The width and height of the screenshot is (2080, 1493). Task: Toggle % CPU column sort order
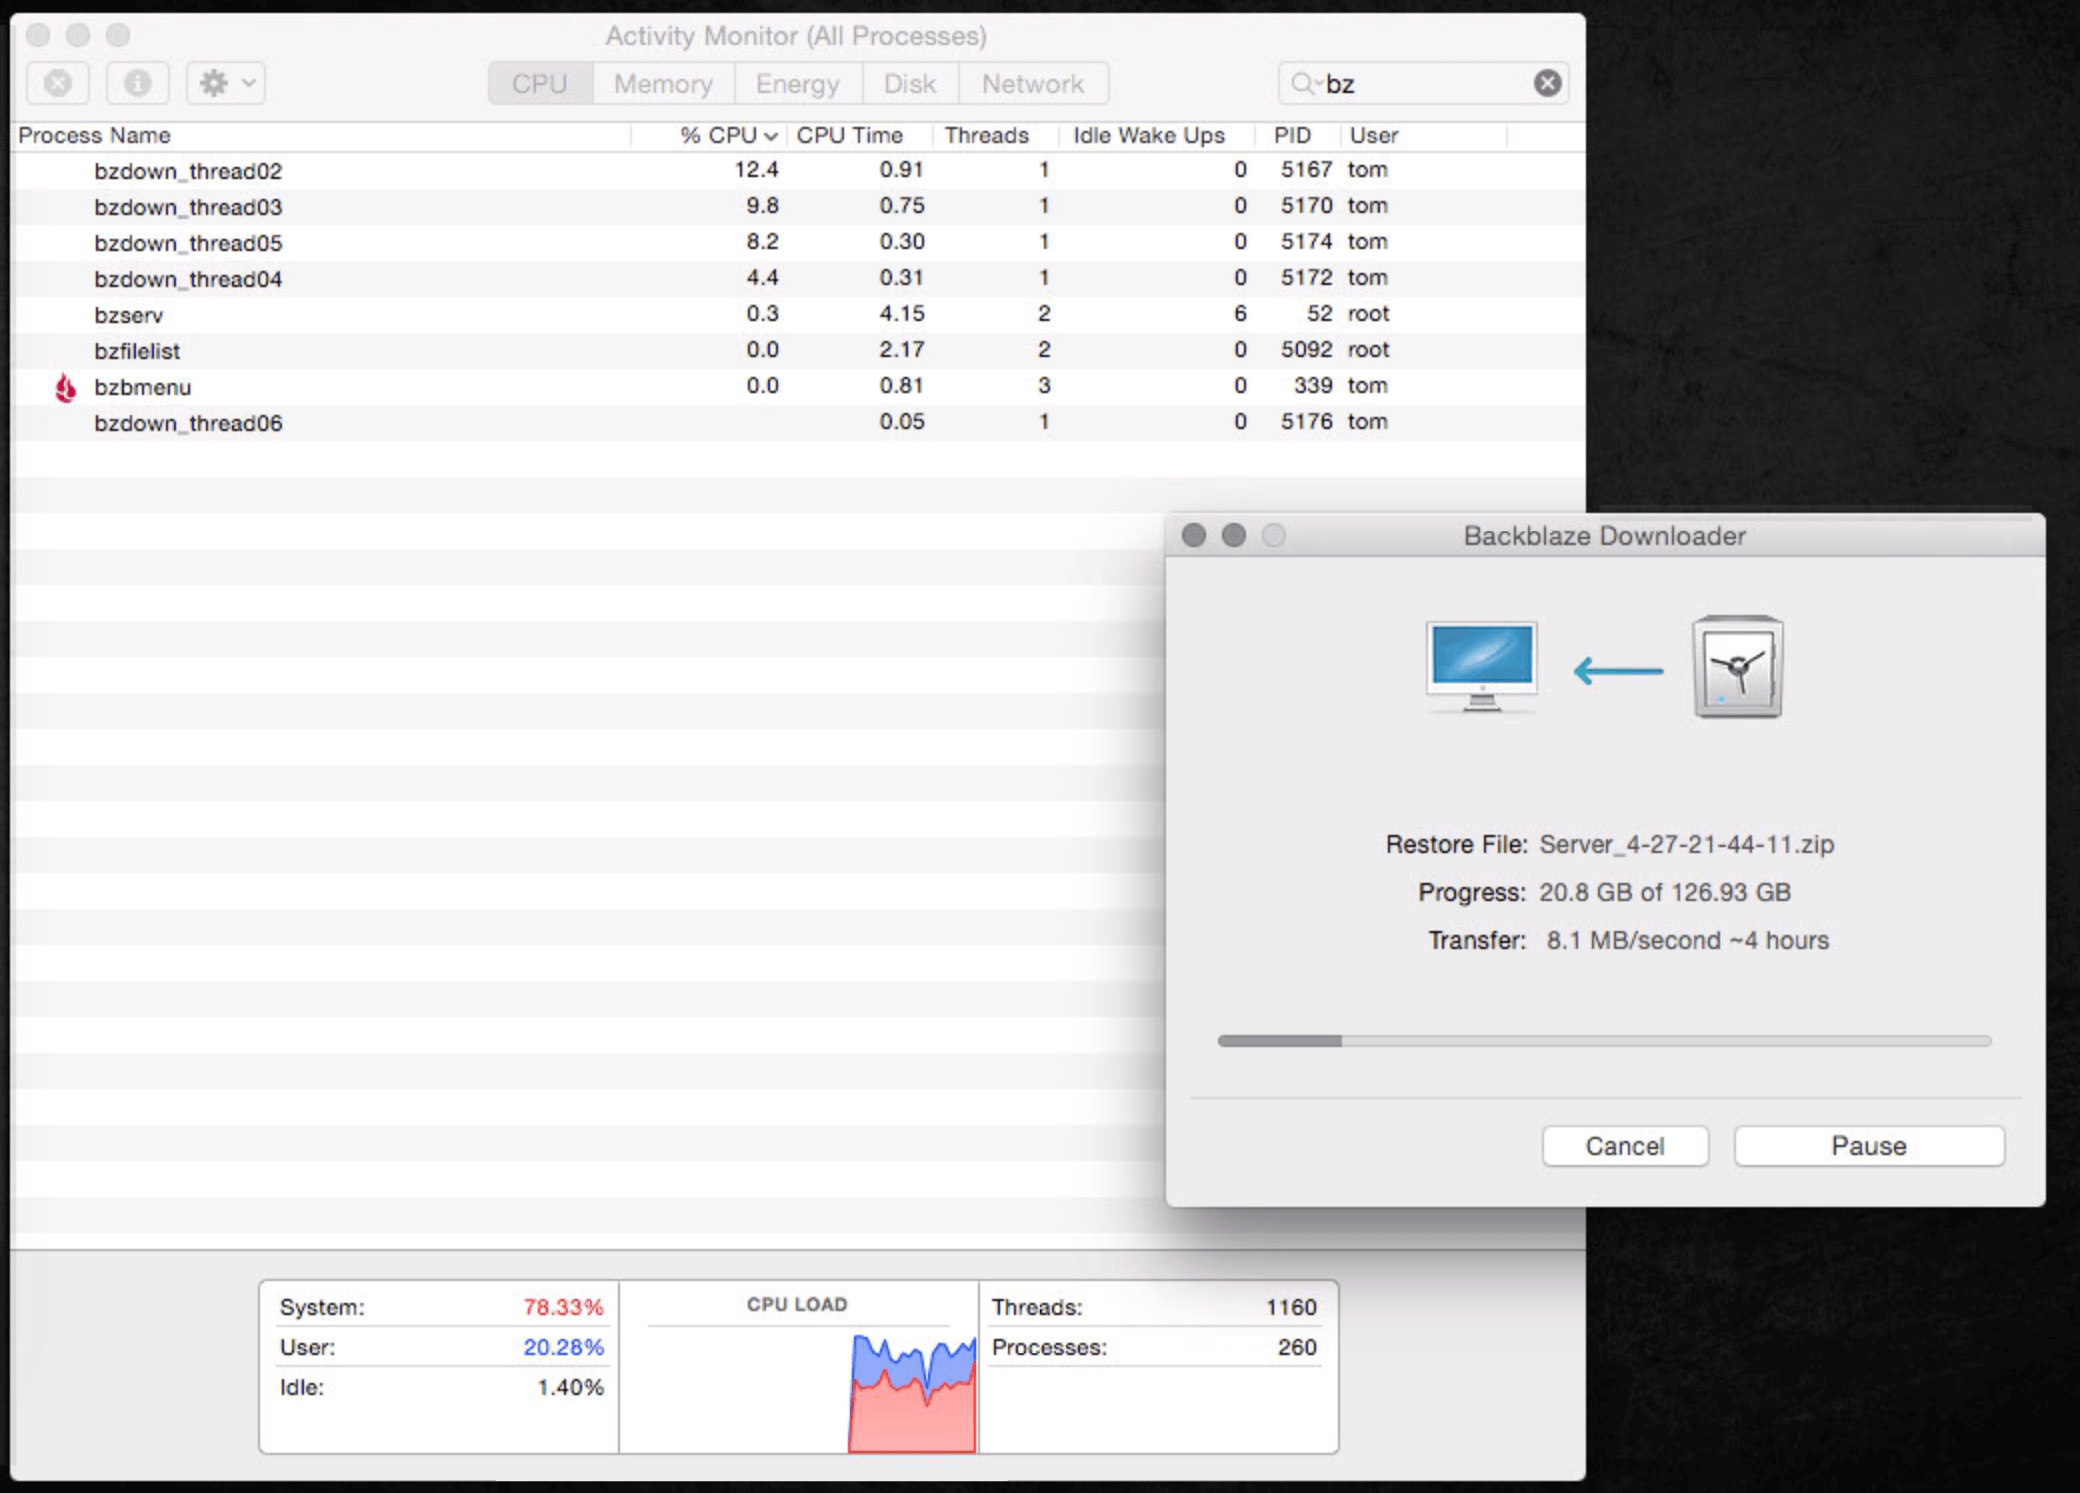pos(710,136)
